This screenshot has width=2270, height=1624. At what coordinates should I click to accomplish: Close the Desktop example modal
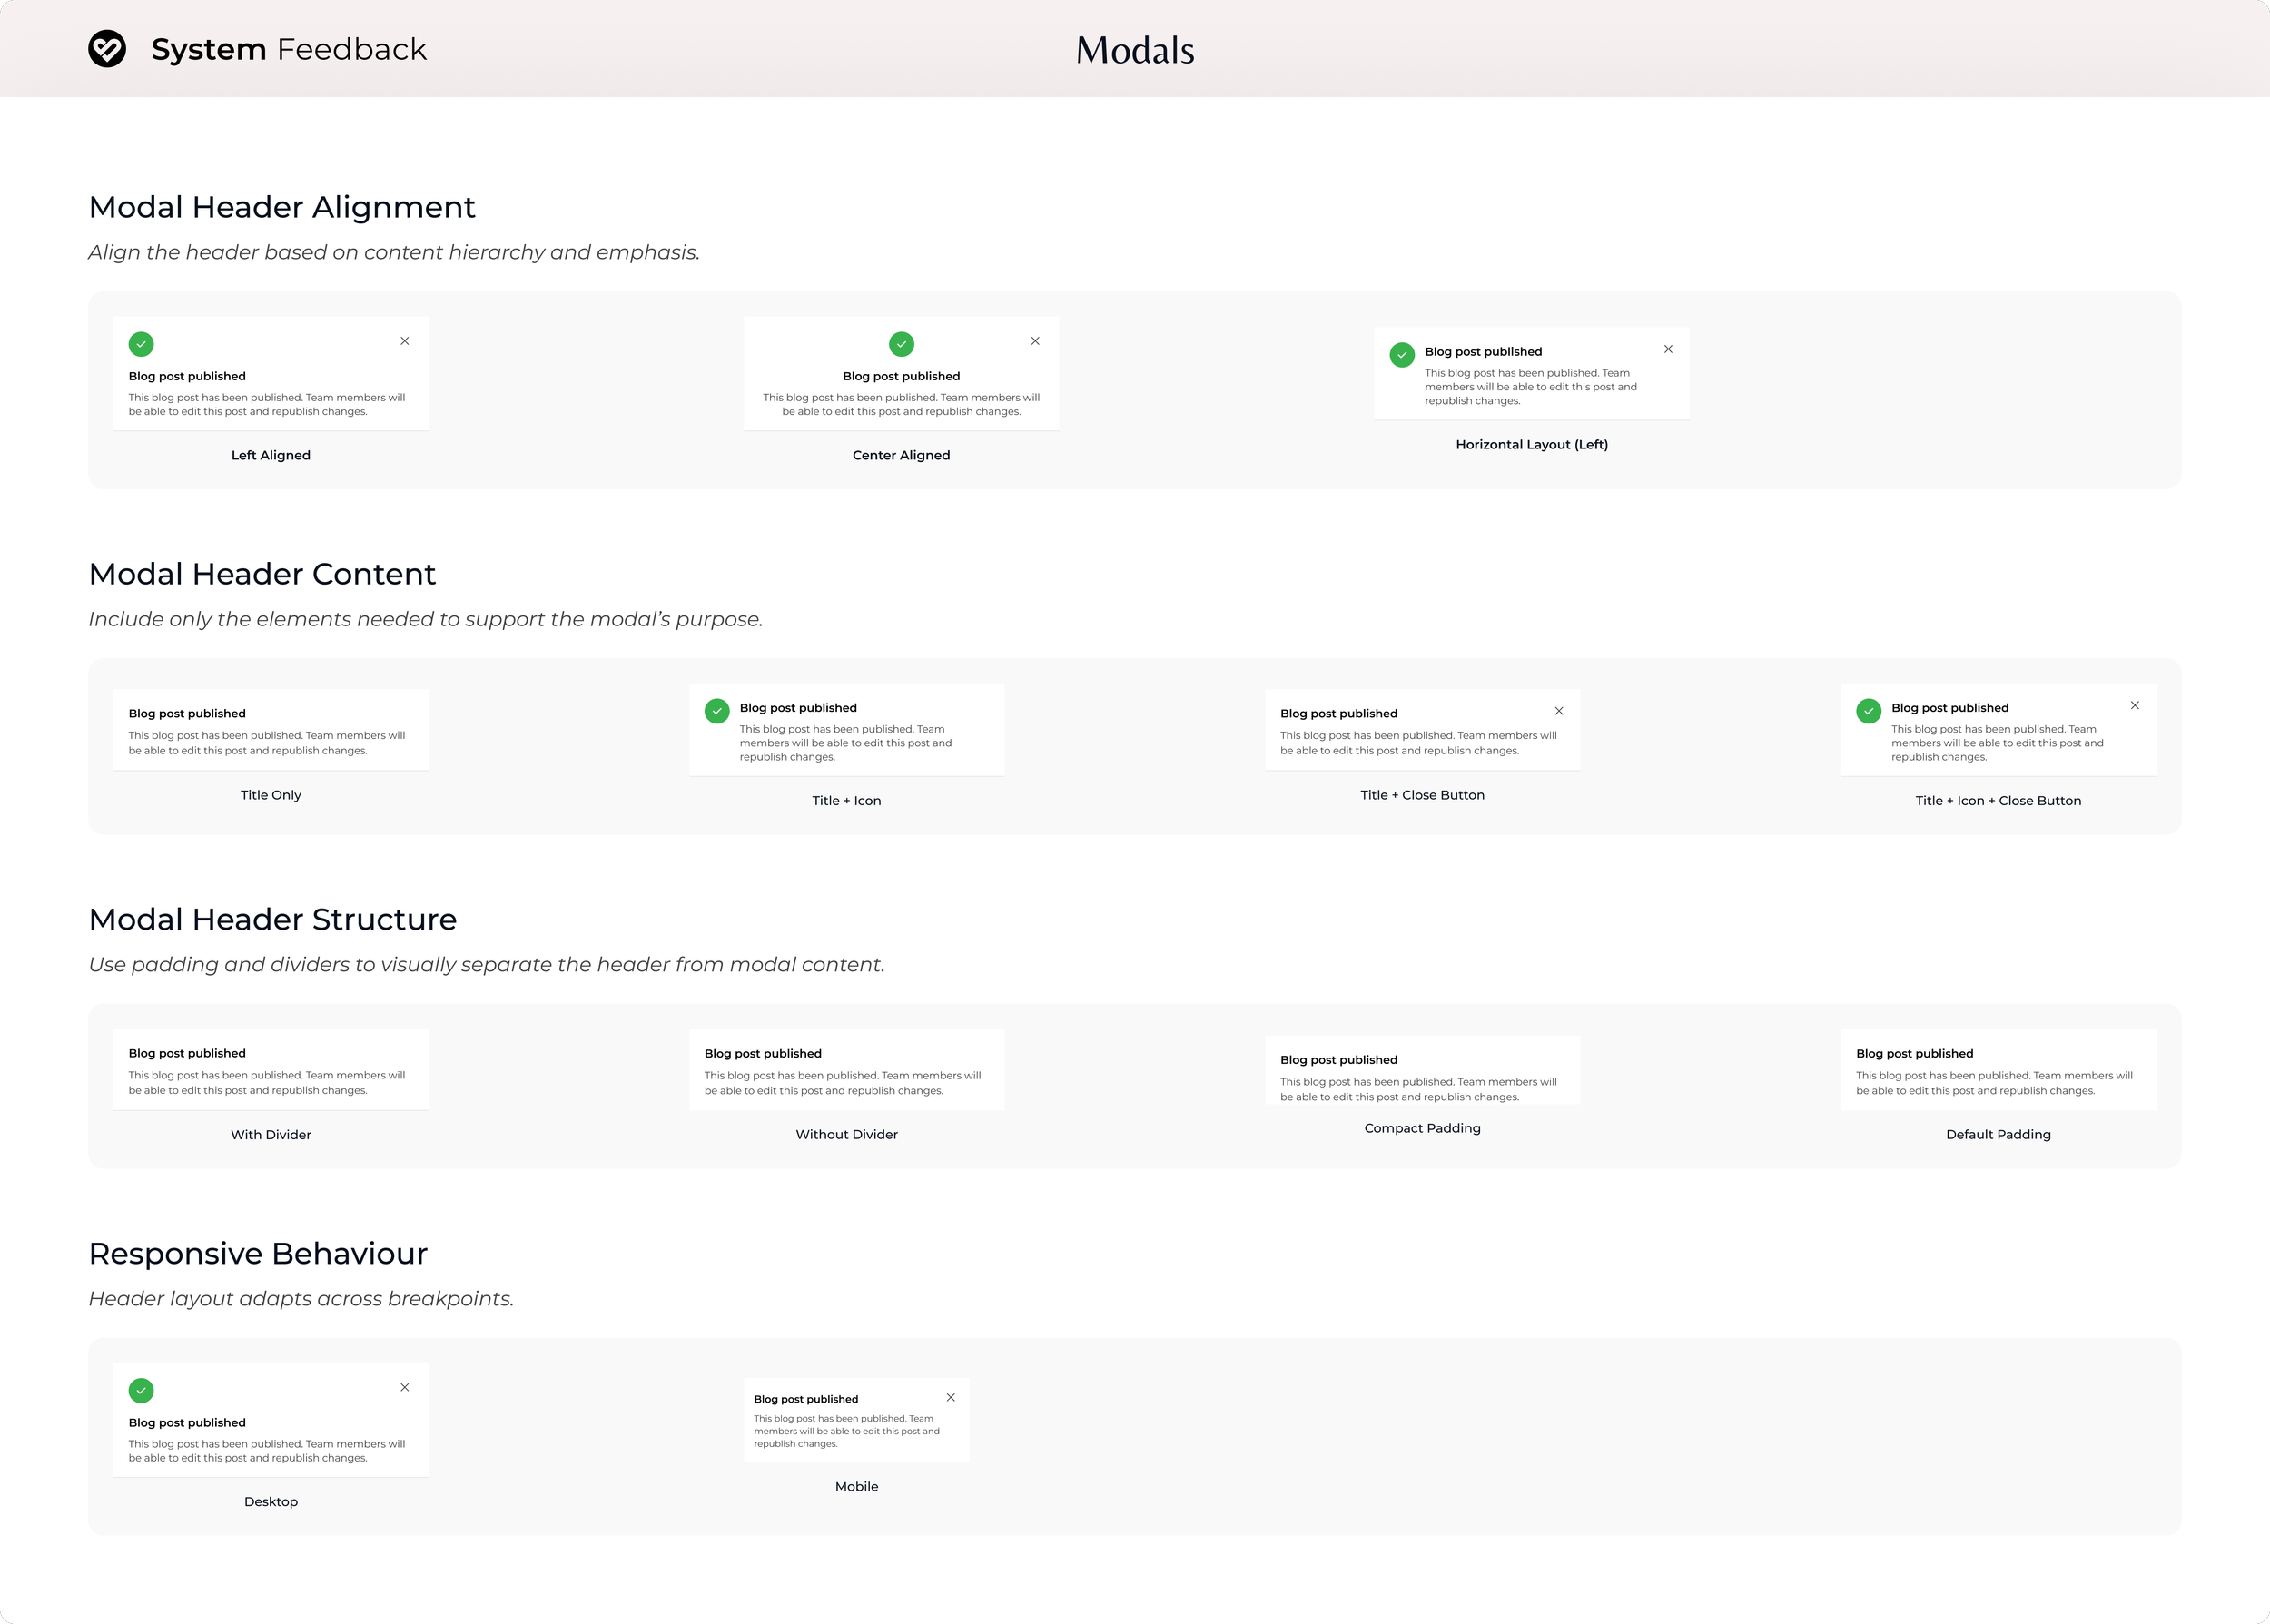[405, 1387]
